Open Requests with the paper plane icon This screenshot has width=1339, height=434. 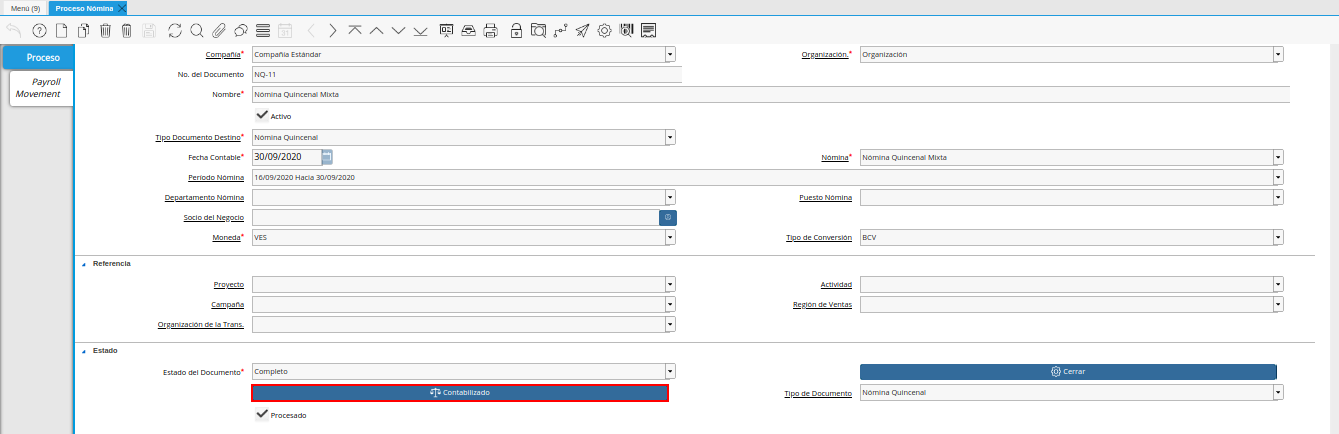click(x=582, y=30)
